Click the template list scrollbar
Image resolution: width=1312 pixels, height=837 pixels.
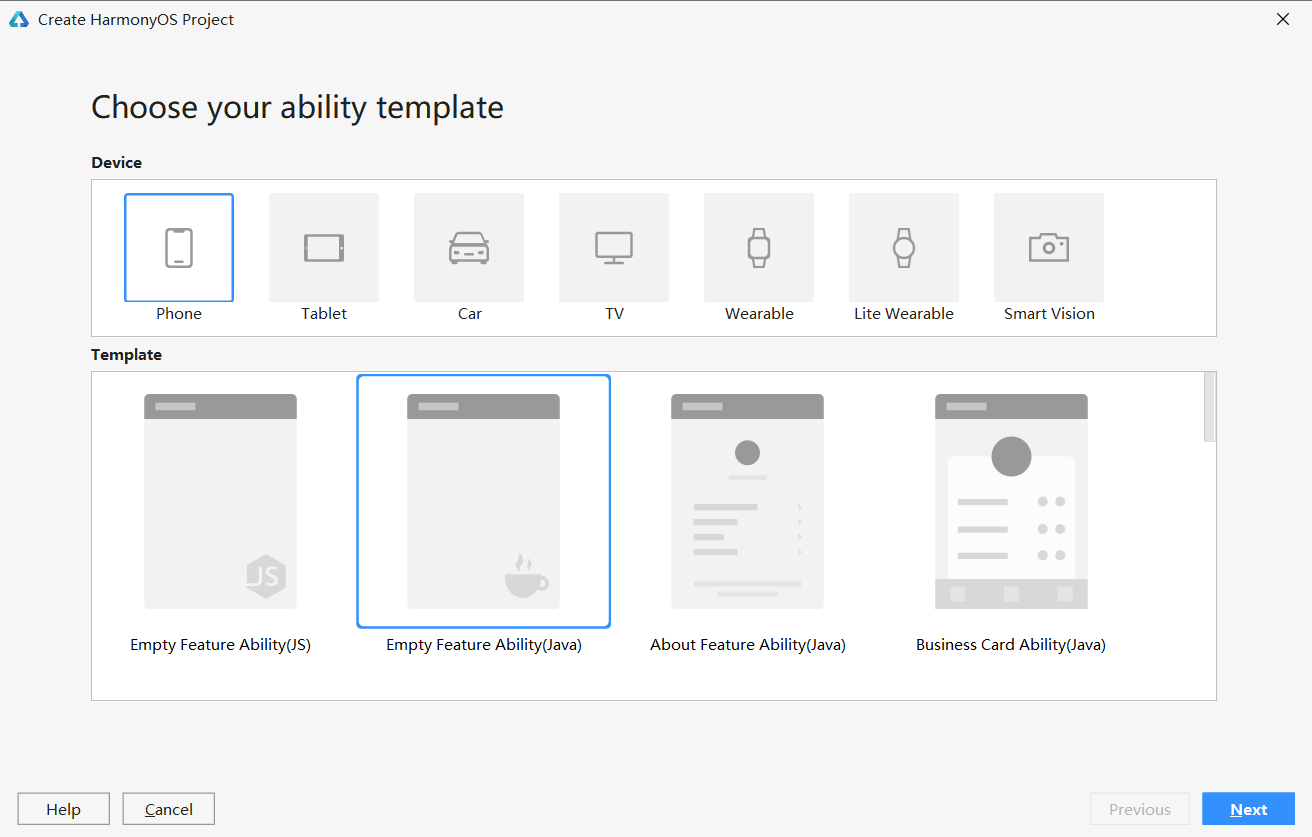pos(1210,407)
